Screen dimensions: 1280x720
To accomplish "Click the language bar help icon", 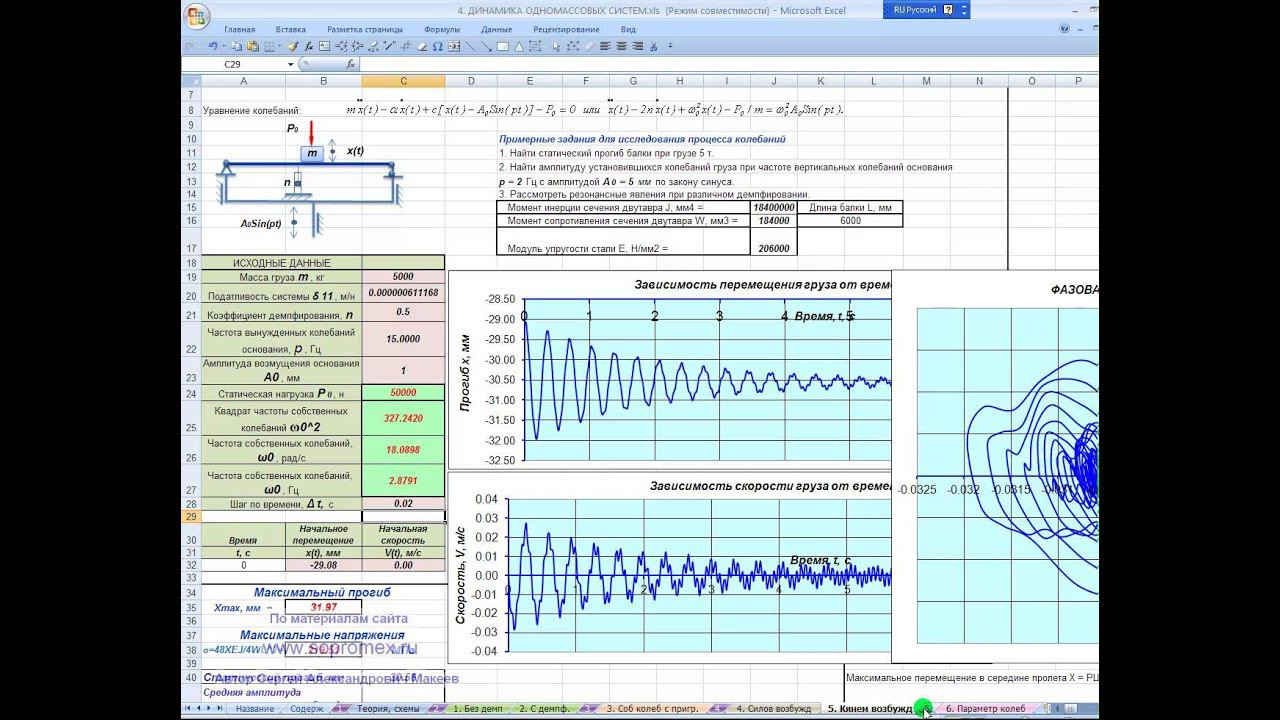I will point(947,9).
